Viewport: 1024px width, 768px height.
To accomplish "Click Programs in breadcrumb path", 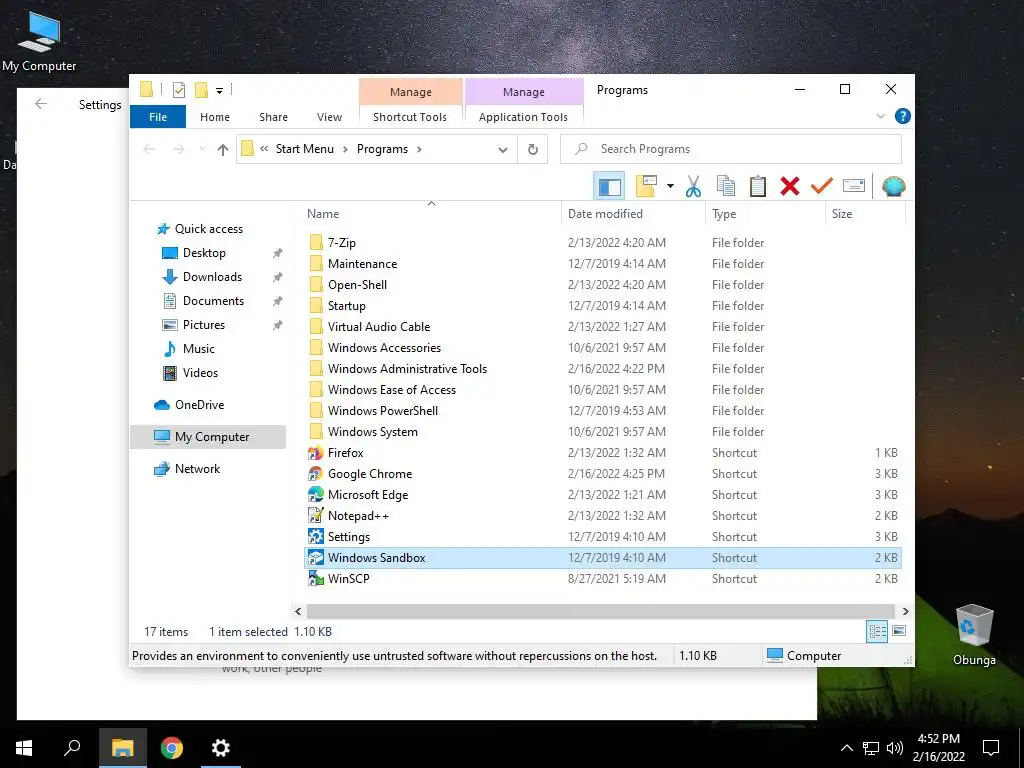I will point(382,149).
